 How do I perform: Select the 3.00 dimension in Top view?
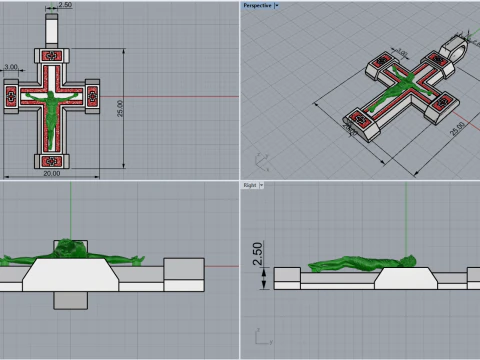pyautogui.click(x=11, y=67)
